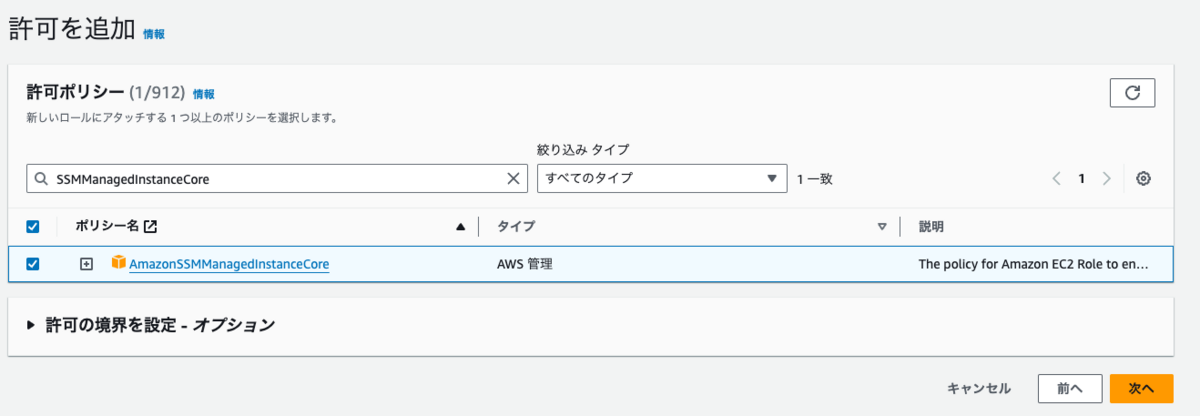
Task: Open 情報 link next to 許可ポリシー
Action: pyautogui.click(x=203, y=94)
